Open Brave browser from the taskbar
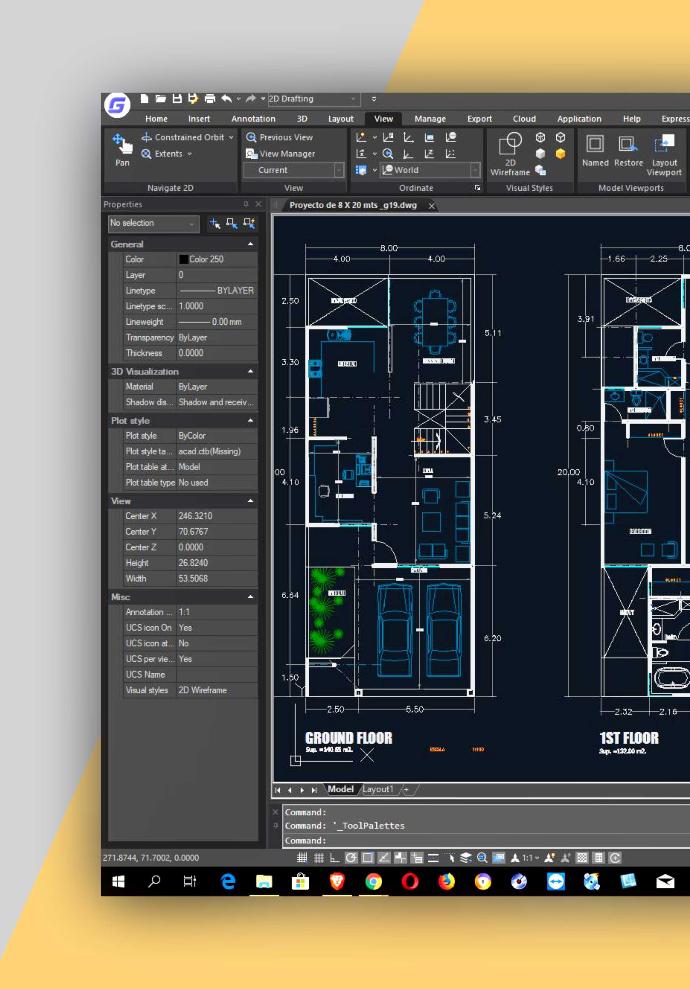Screen dimensions: 690x989 [337, 881]
